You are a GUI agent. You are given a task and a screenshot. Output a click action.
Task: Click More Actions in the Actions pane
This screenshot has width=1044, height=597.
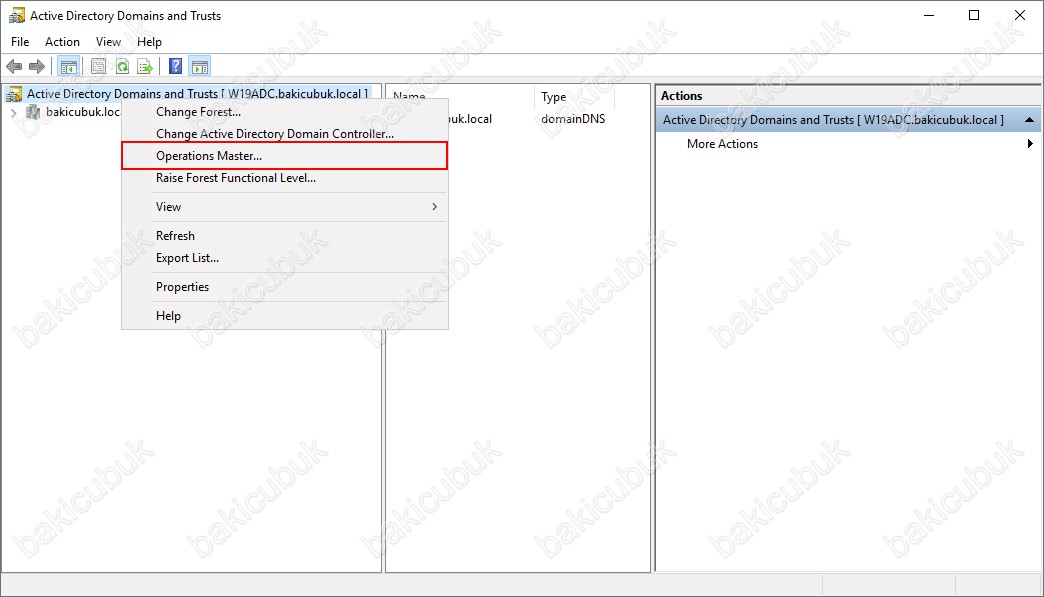722,144
